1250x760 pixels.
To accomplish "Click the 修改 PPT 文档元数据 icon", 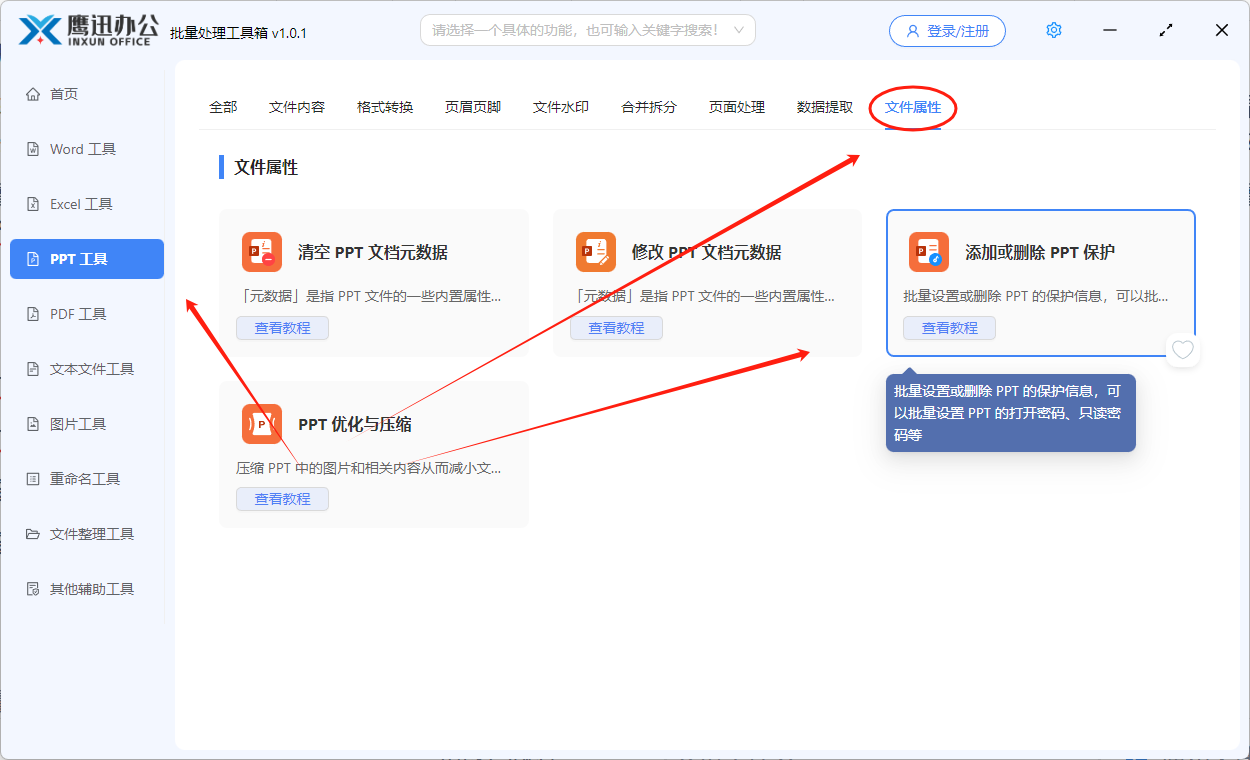I will pyautogui.click(x=596, y=252).
